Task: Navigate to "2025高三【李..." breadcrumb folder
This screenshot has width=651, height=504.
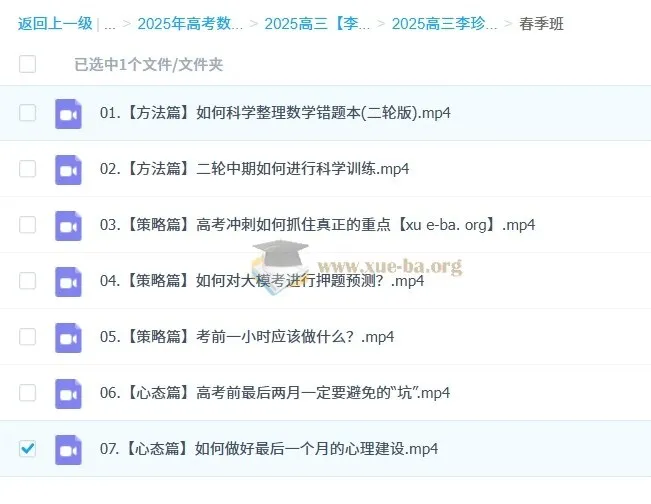Action: click(x=317, y=23)
